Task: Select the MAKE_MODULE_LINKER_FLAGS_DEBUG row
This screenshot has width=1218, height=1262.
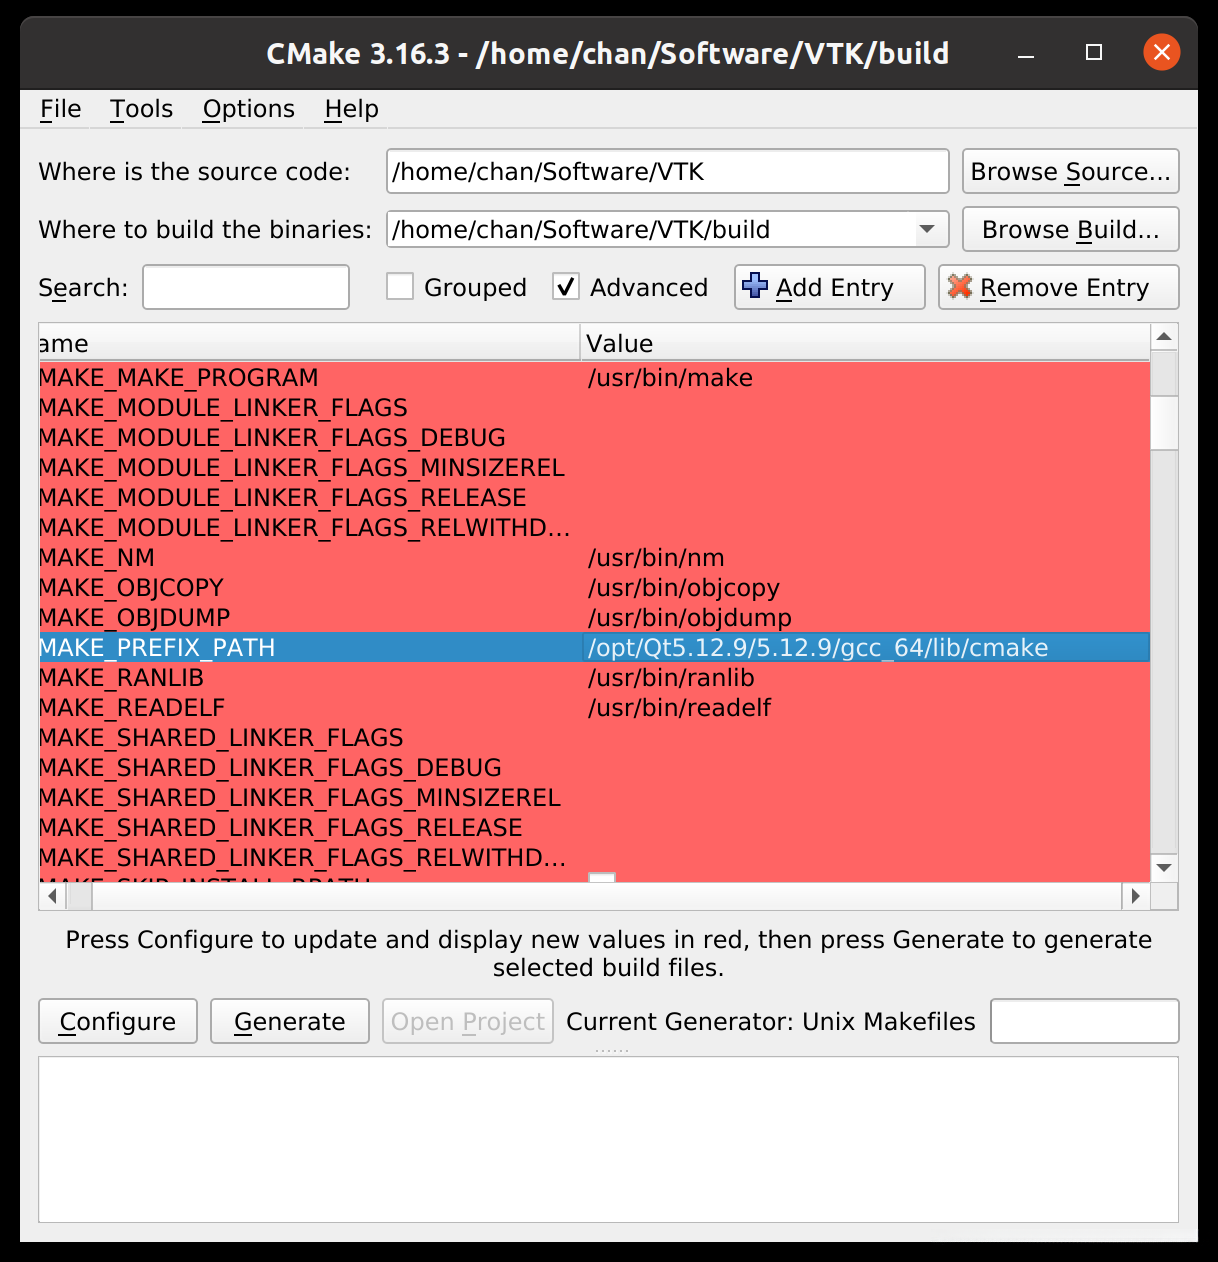Action: click(x=594, y=437)
